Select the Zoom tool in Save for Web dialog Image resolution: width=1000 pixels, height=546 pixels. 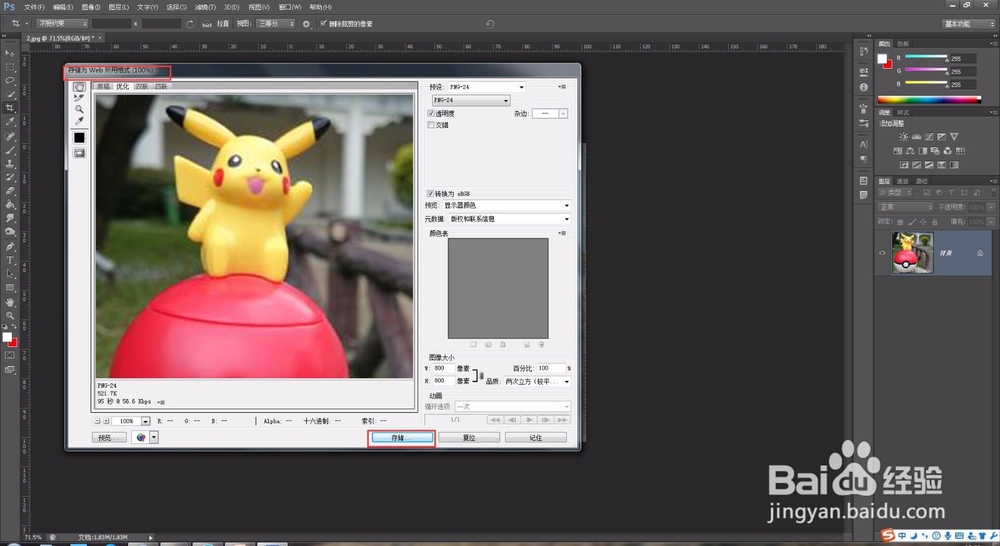79,109
